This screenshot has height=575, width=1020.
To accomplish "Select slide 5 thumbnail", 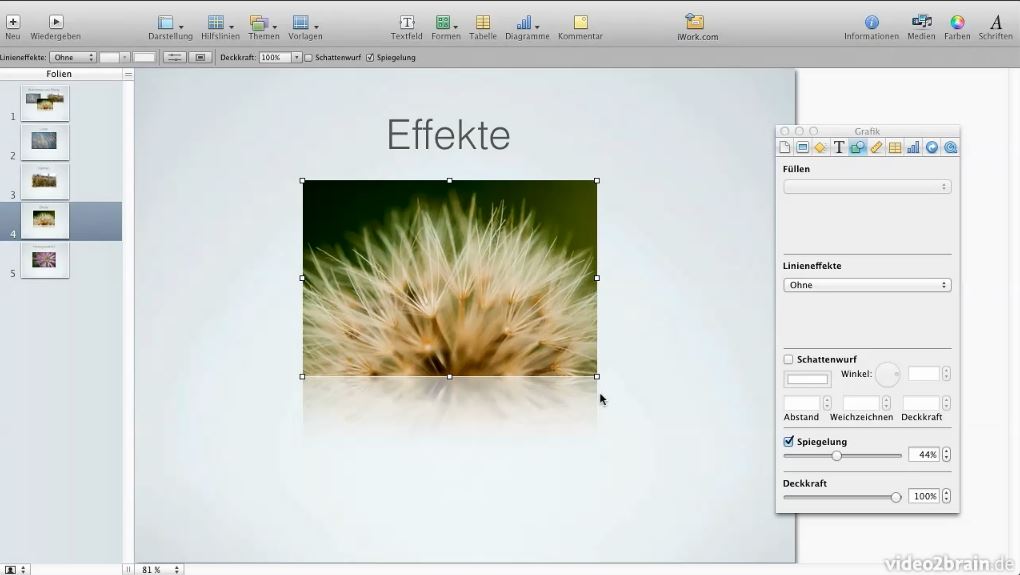I will click(x=45, y=260).
